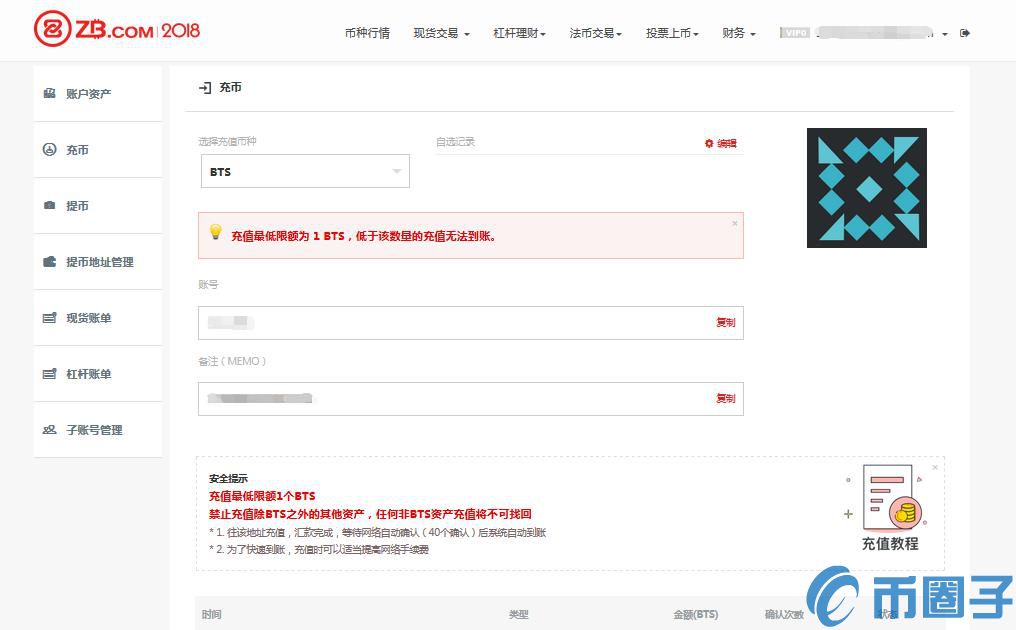Open the BTS coin selection dropdown
This screenshot has width=1016, height=630.
click(x=305, y=172)
